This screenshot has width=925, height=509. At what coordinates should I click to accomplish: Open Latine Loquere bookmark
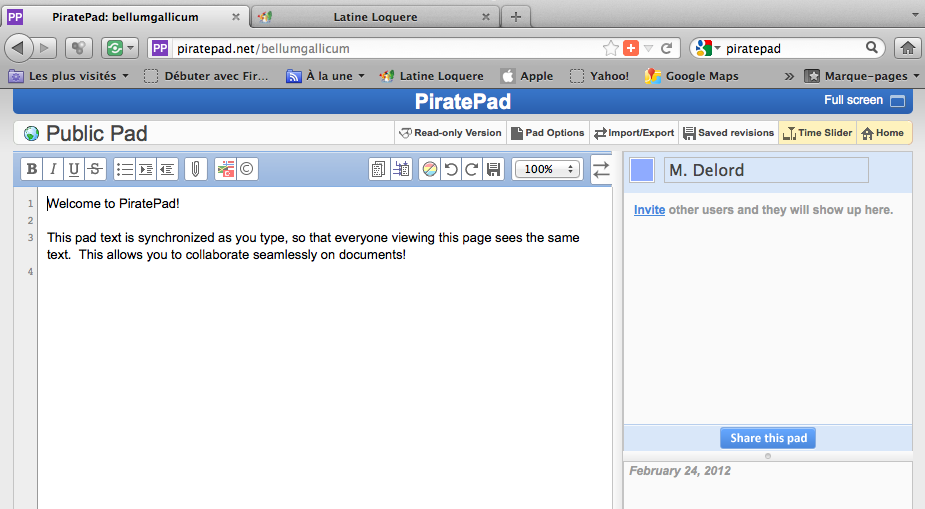coord(432,76)
